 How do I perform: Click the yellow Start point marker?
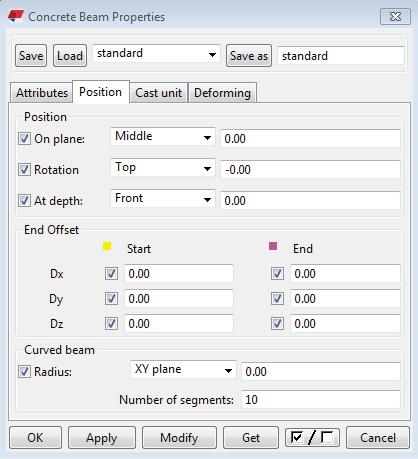(107, 246)
